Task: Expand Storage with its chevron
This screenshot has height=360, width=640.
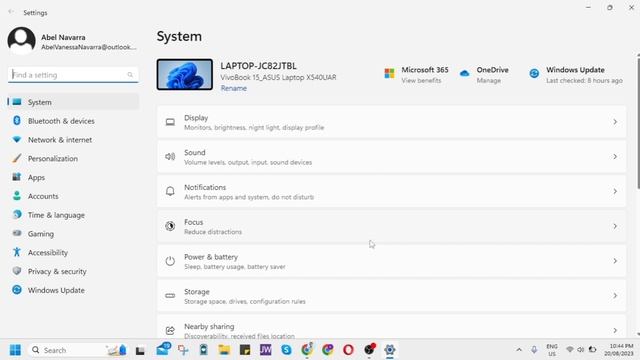Action: tap(615, 296)
